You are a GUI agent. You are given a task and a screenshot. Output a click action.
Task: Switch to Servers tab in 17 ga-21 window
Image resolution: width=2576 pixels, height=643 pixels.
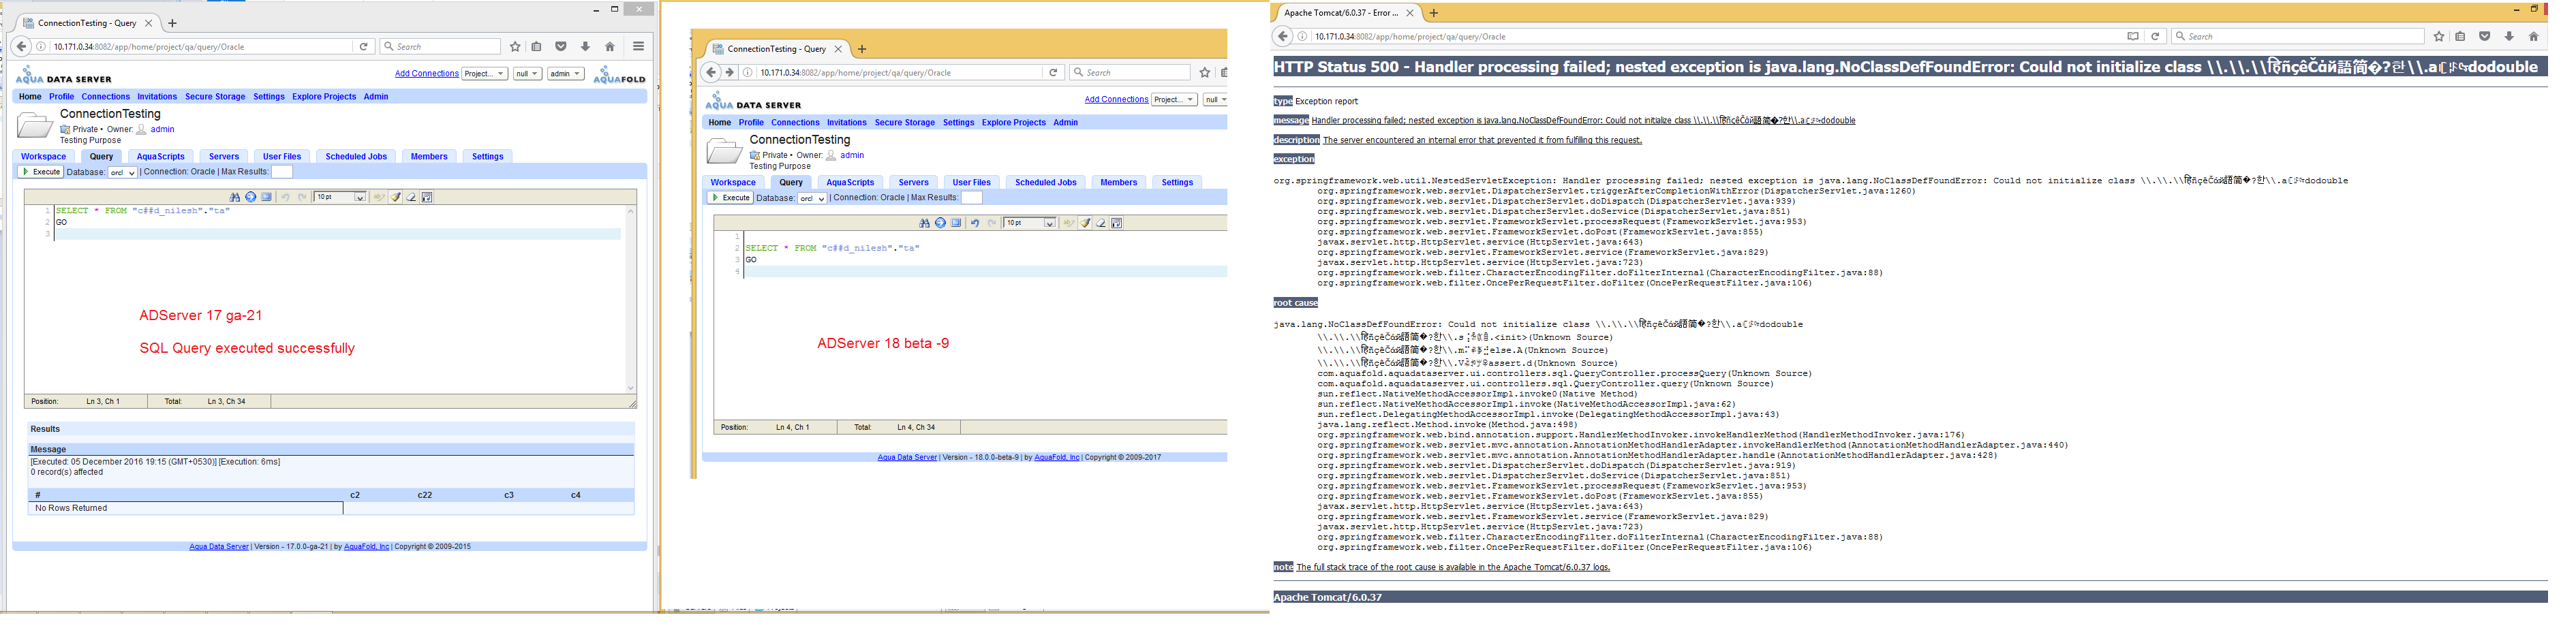click(224, 156)
